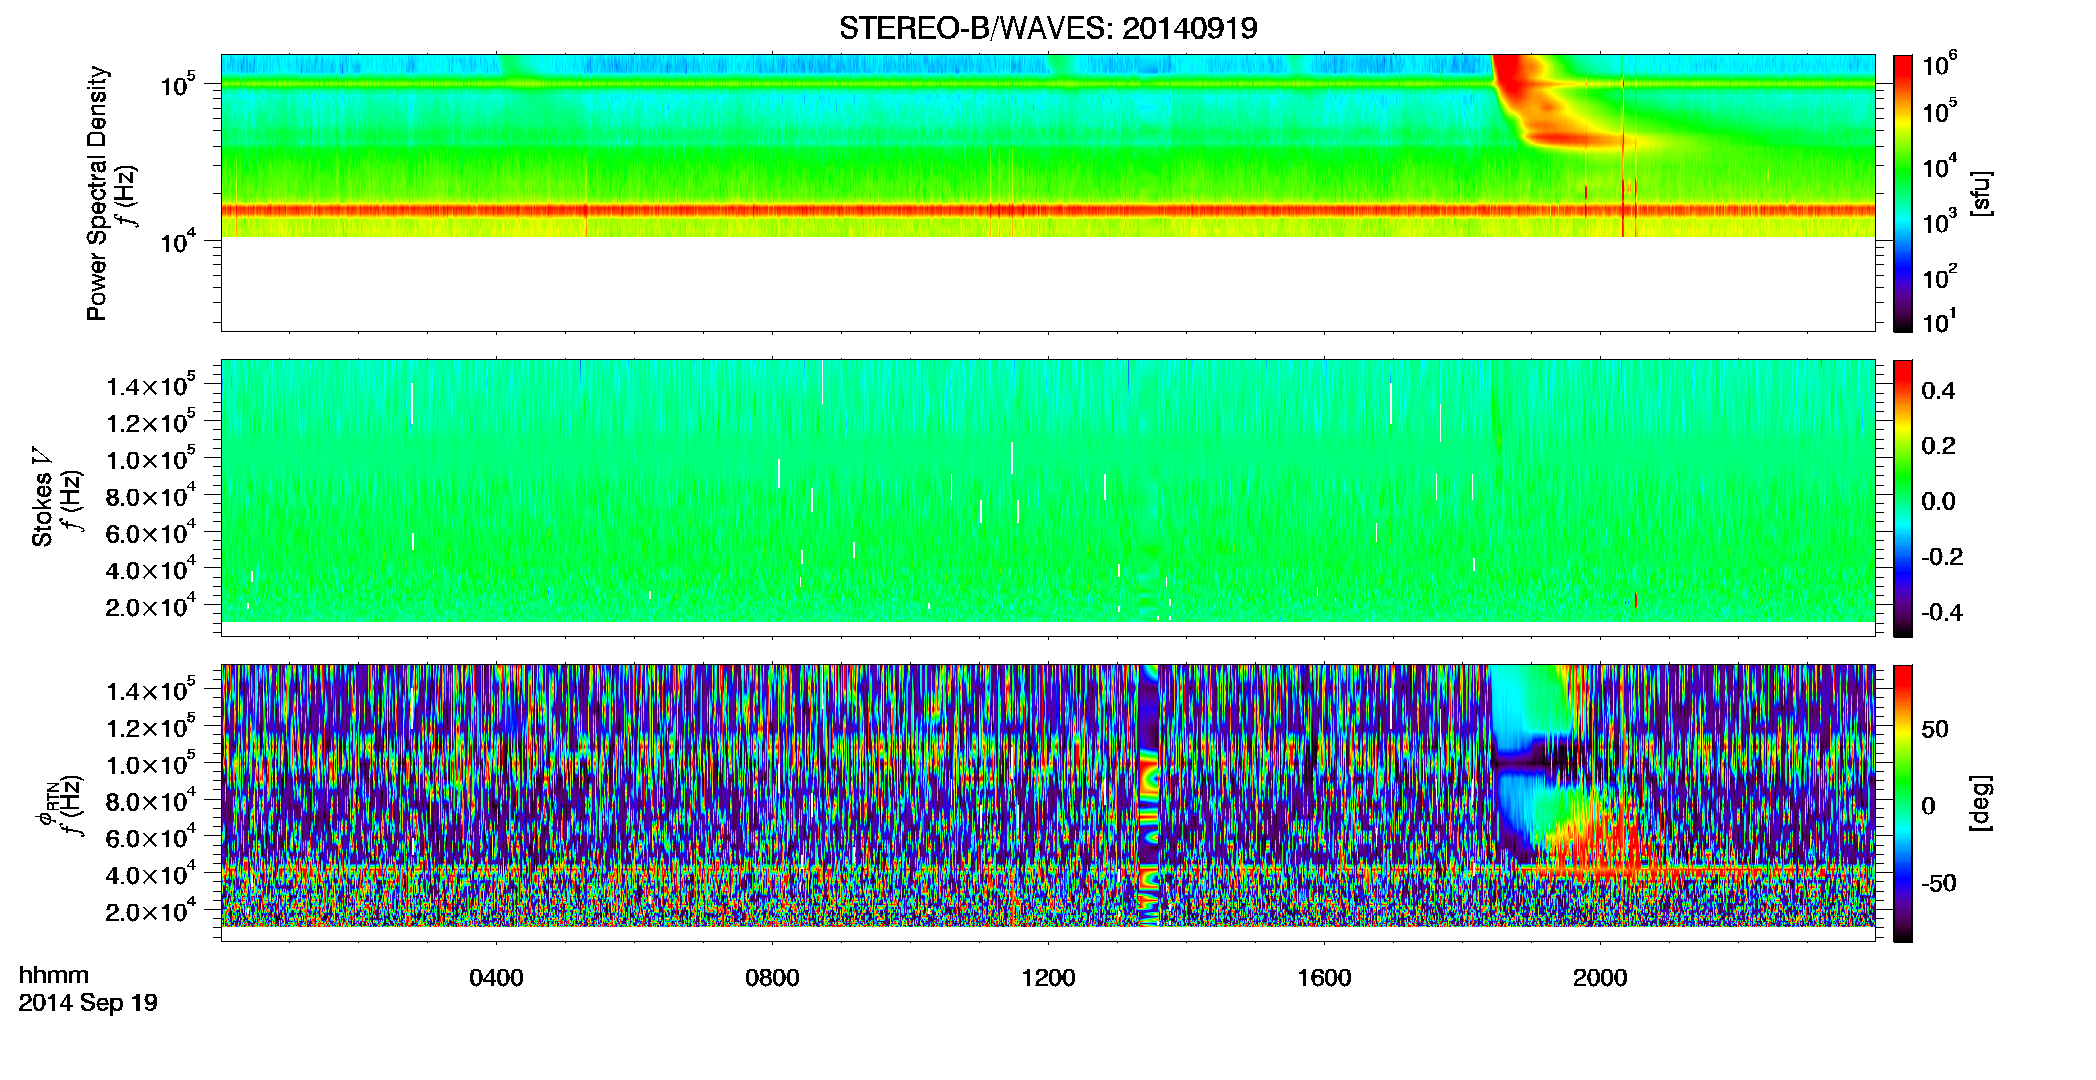This screenshot has width=2096, height=1080.
Task: Click the hhmm time format label
Action: tap(54, 975)
